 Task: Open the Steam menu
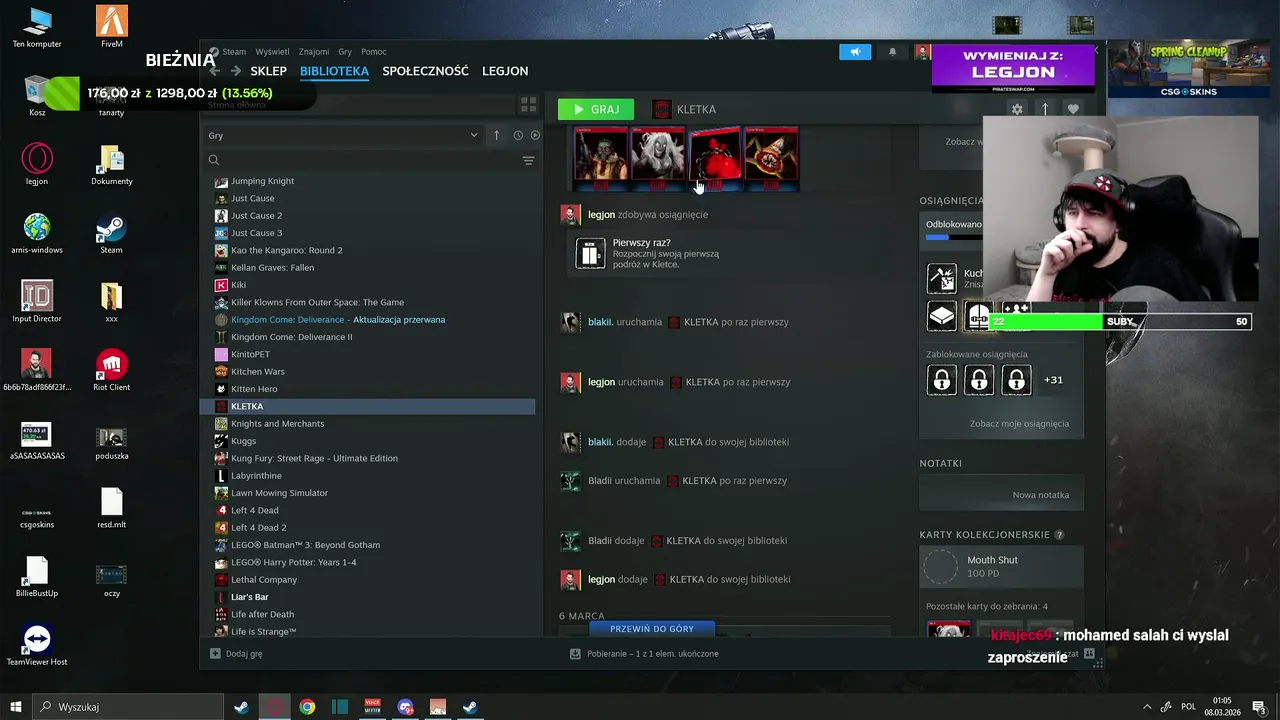coord(234,52)
